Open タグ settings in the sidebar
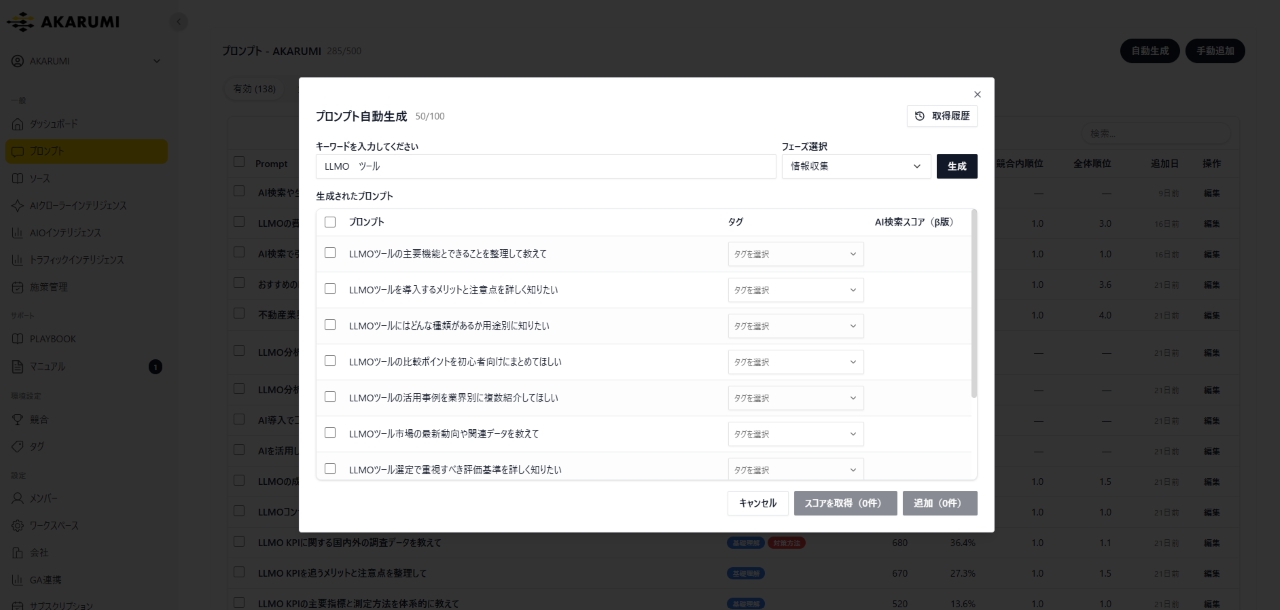This screenshot has height=610, width=1280. pyautogui.click(x=86, y=446)
